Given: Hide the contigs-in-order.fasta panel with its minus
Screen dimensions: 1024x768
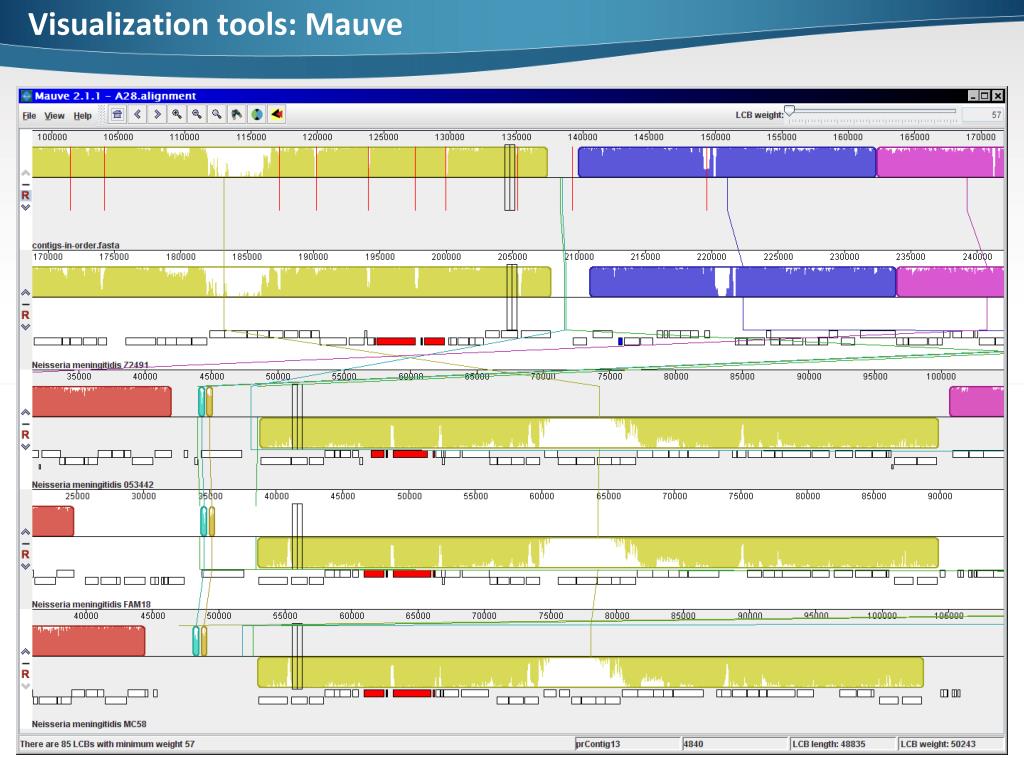Looking at the screenshot, I should pyautogui.click(x=25, y=185).
